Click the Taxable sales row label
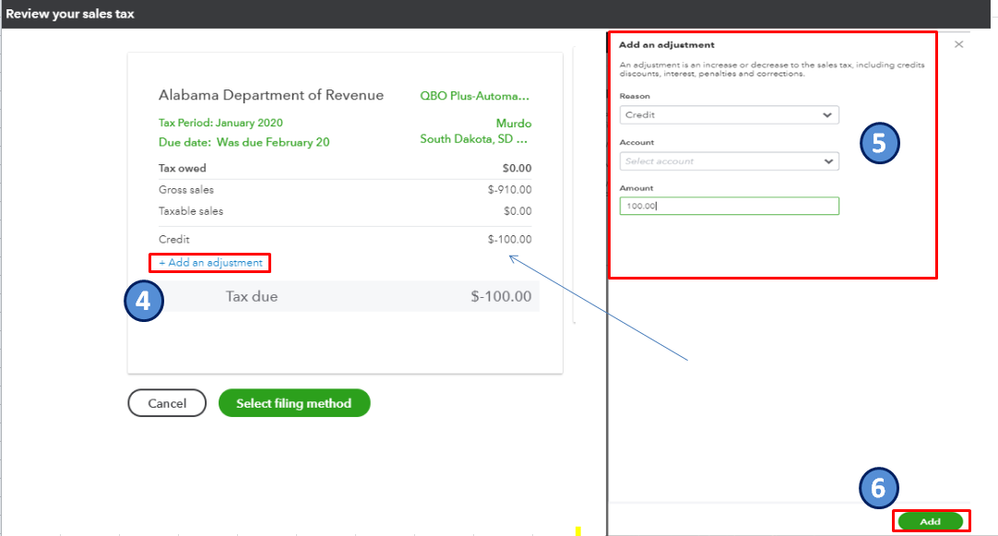 [191, 211]
